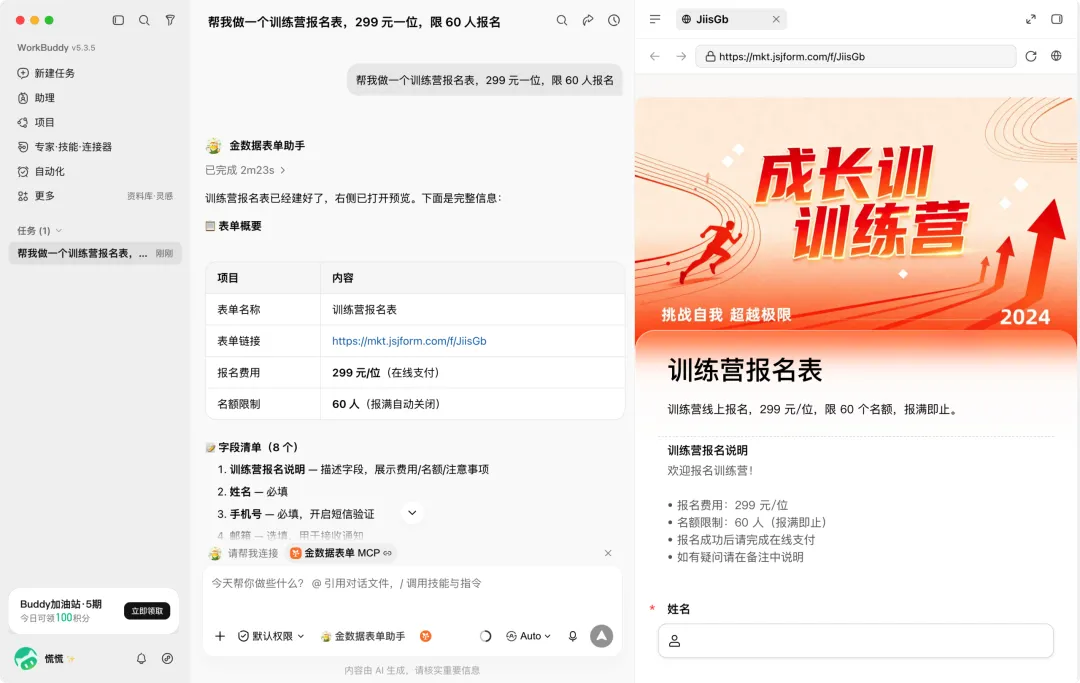Viewport: 1080px width, 683px height.
Task: Click the scroll-down chevron button in chat
Action: (412, 513)
